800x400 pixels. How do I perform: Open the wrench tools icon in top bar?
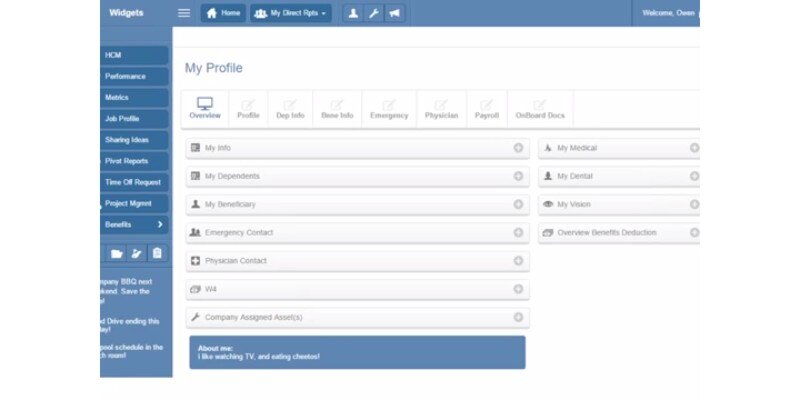373,13
